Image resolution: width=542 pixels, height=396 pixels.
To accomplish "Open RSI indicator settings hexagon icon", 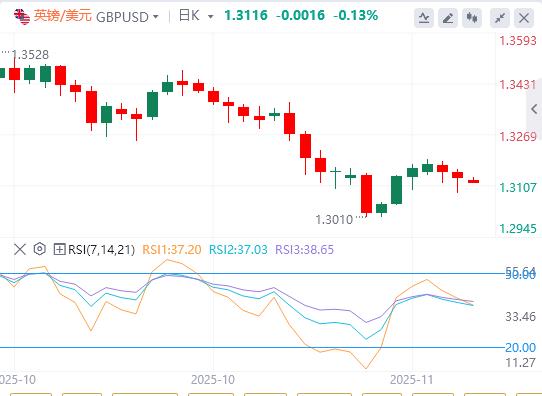I will point(40,249).
